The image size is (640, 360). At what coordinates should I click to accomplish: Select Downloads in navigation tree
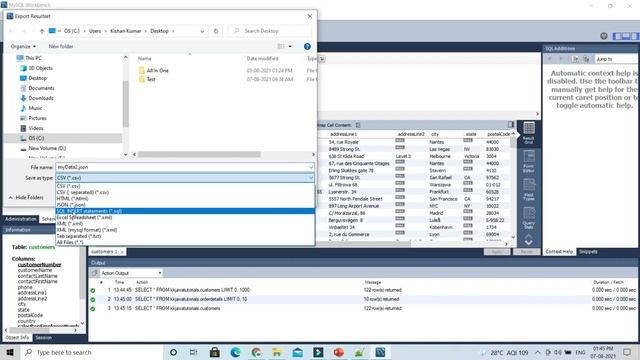41,98
